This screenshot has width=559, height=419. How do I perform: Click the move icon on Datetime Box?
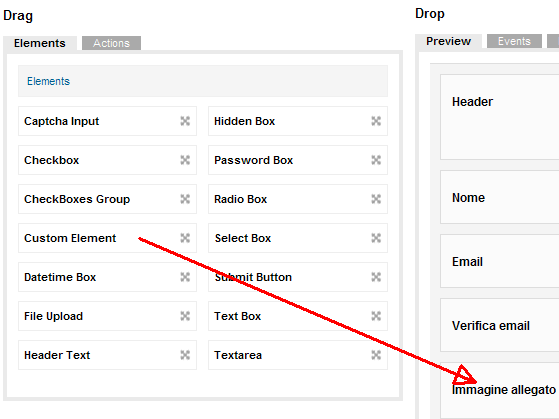click(x=185, y=277)
